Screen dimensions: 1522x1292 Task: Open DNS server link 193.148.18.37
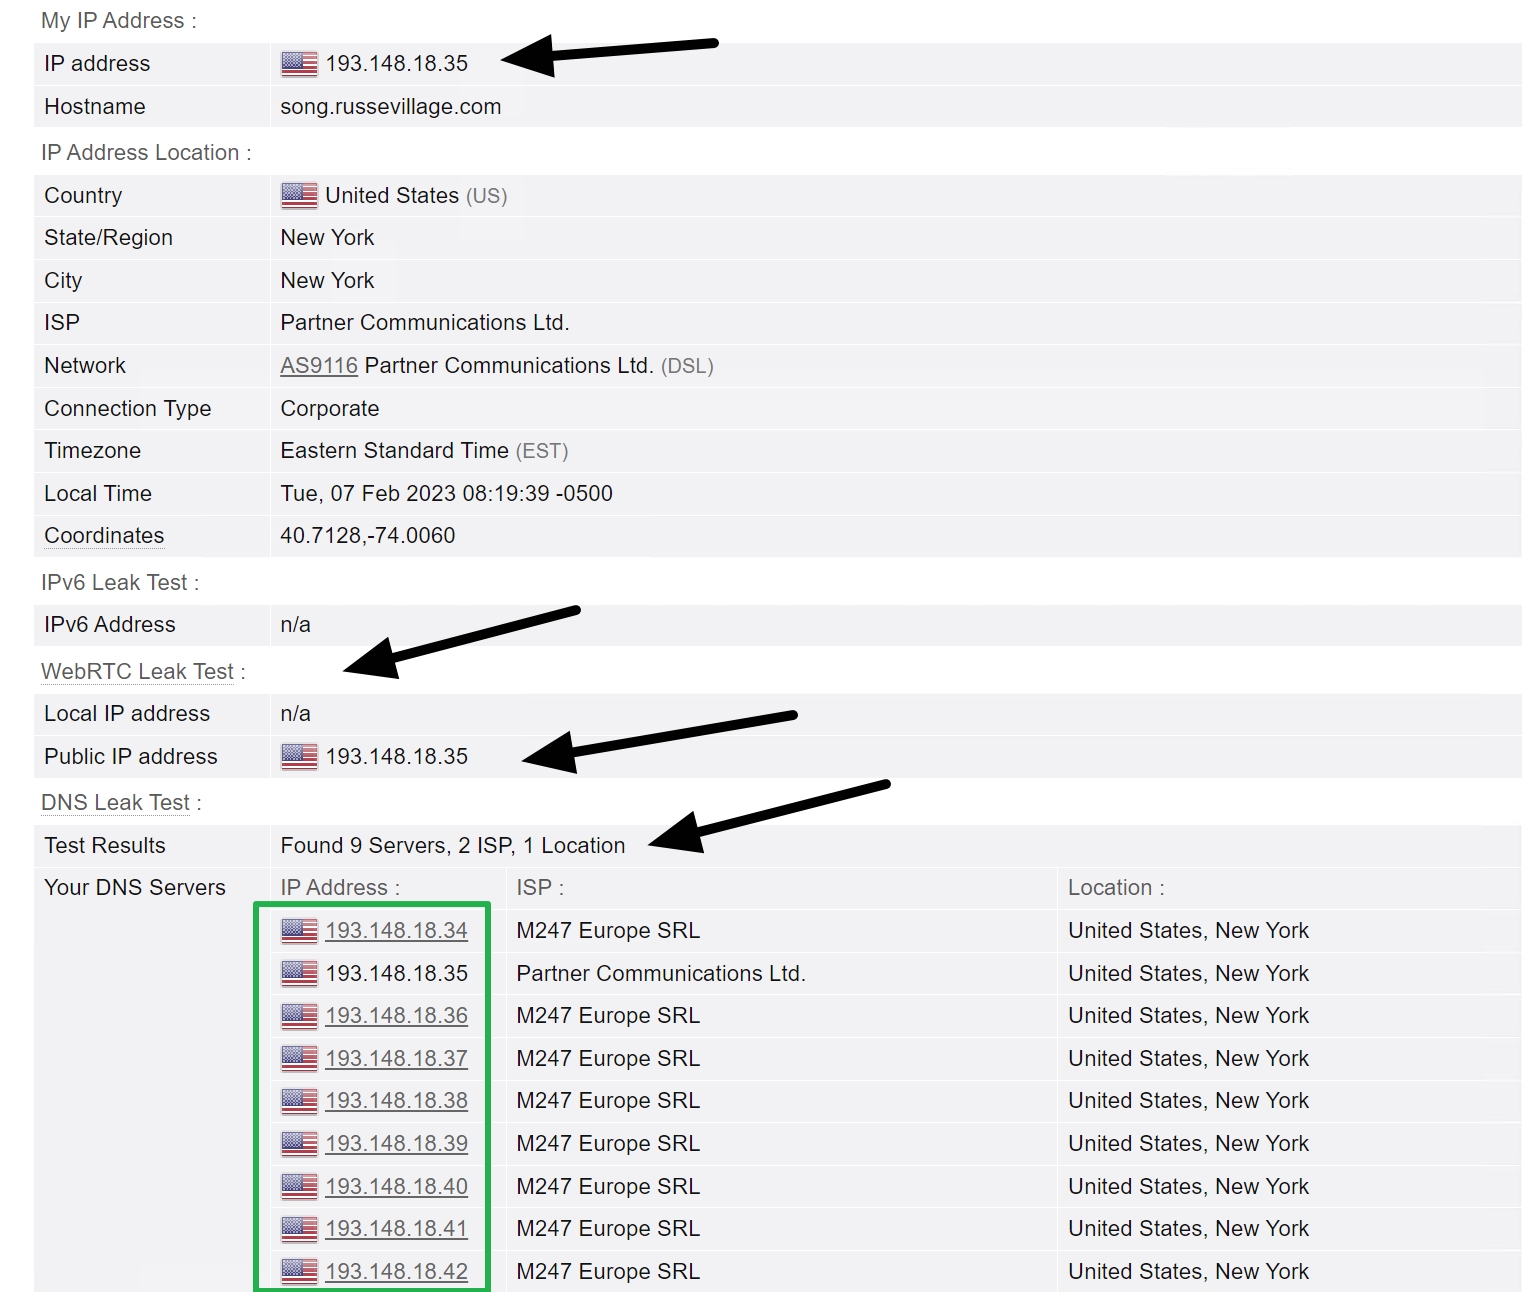(x=396, y=1058)
